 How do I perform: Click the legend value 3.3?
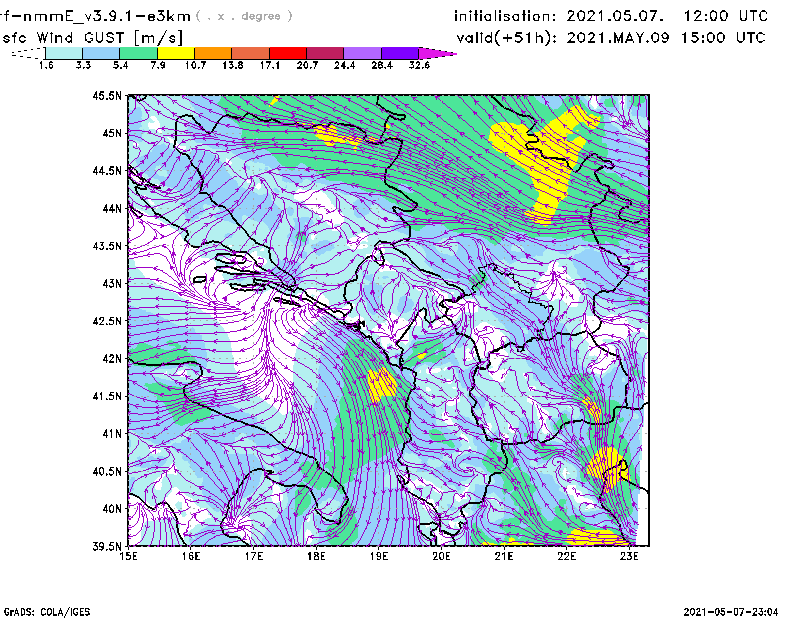[x=83, y=65]
